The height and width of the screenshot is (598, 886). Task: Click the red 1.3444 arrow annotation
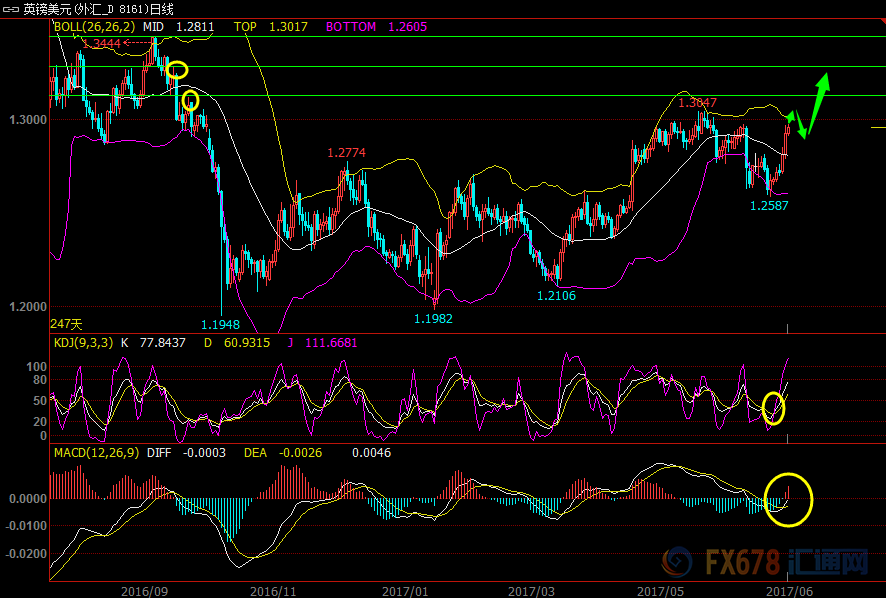(102, 44)
